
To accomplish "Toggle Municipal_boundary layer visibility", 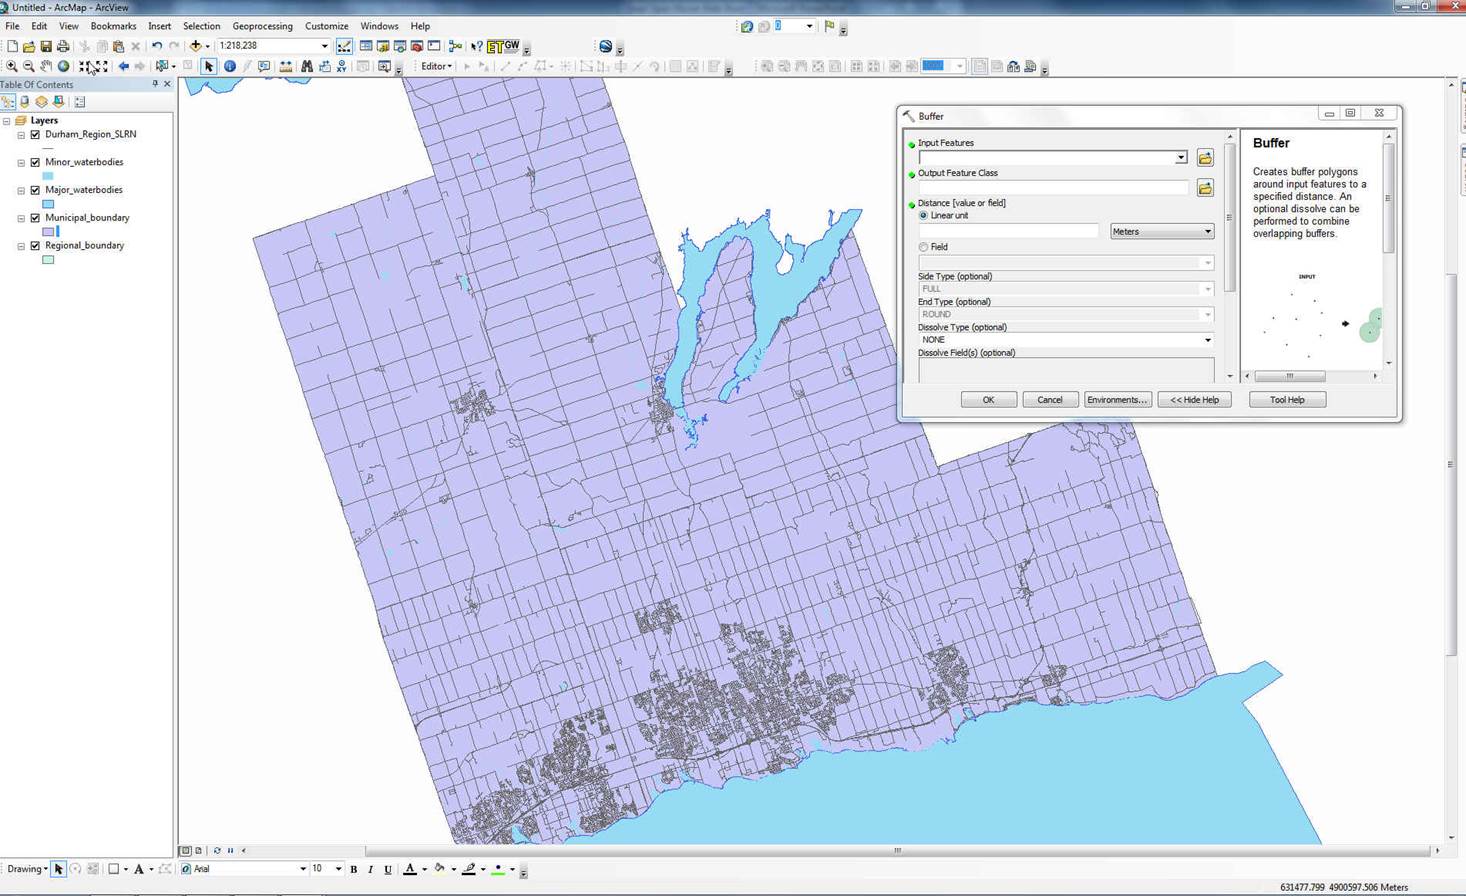I will (35, 218).
